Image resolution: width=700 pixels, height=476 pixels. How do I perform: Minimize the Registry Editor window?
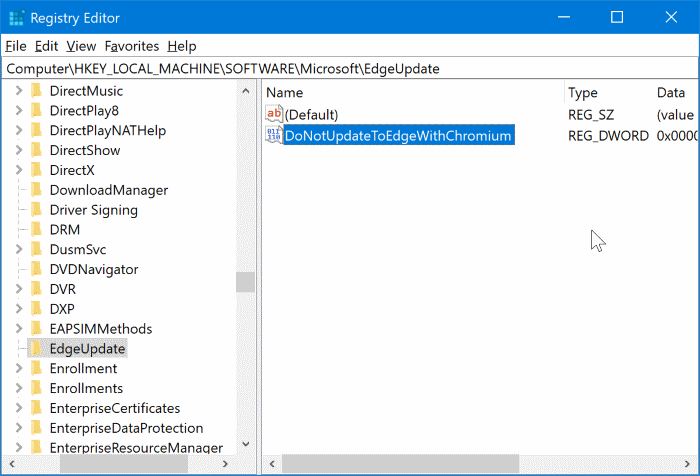[564, 17]
